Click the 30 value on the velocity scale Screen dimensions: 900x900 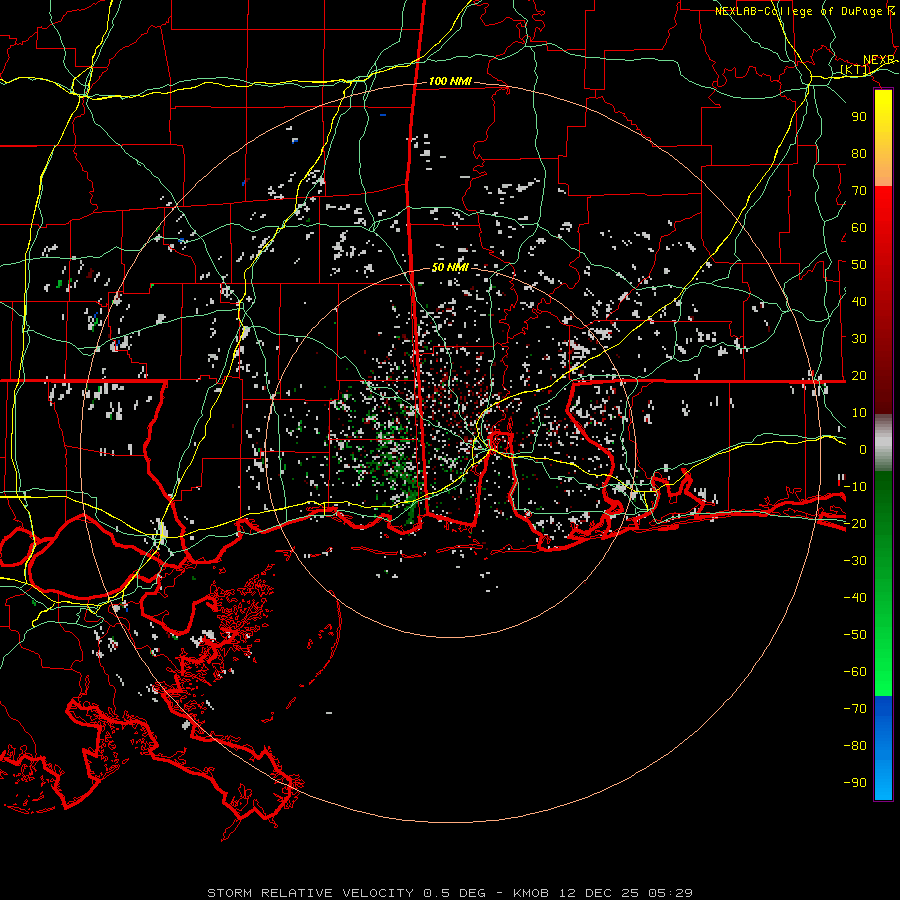pyautogui.click(x=859, y=339)
